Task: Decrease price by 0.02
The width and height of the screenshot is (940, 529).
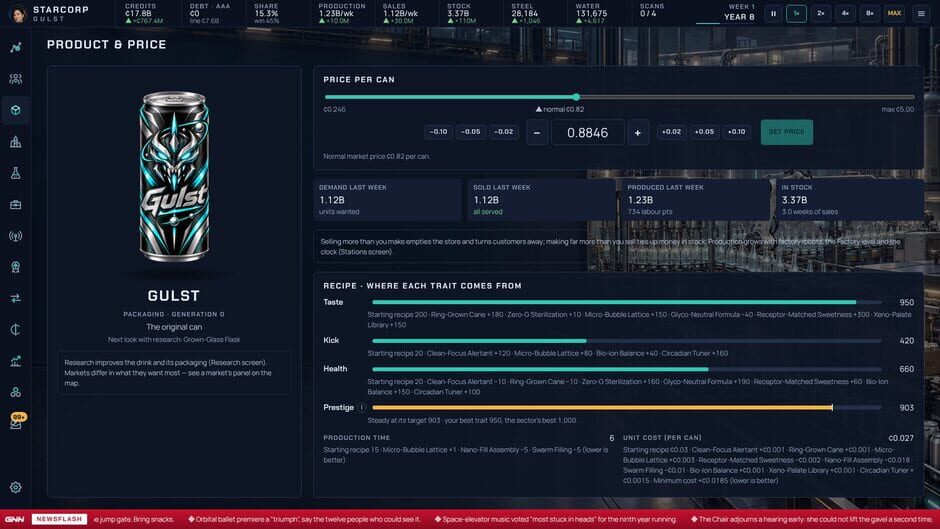Action: (x=503, y=132)
